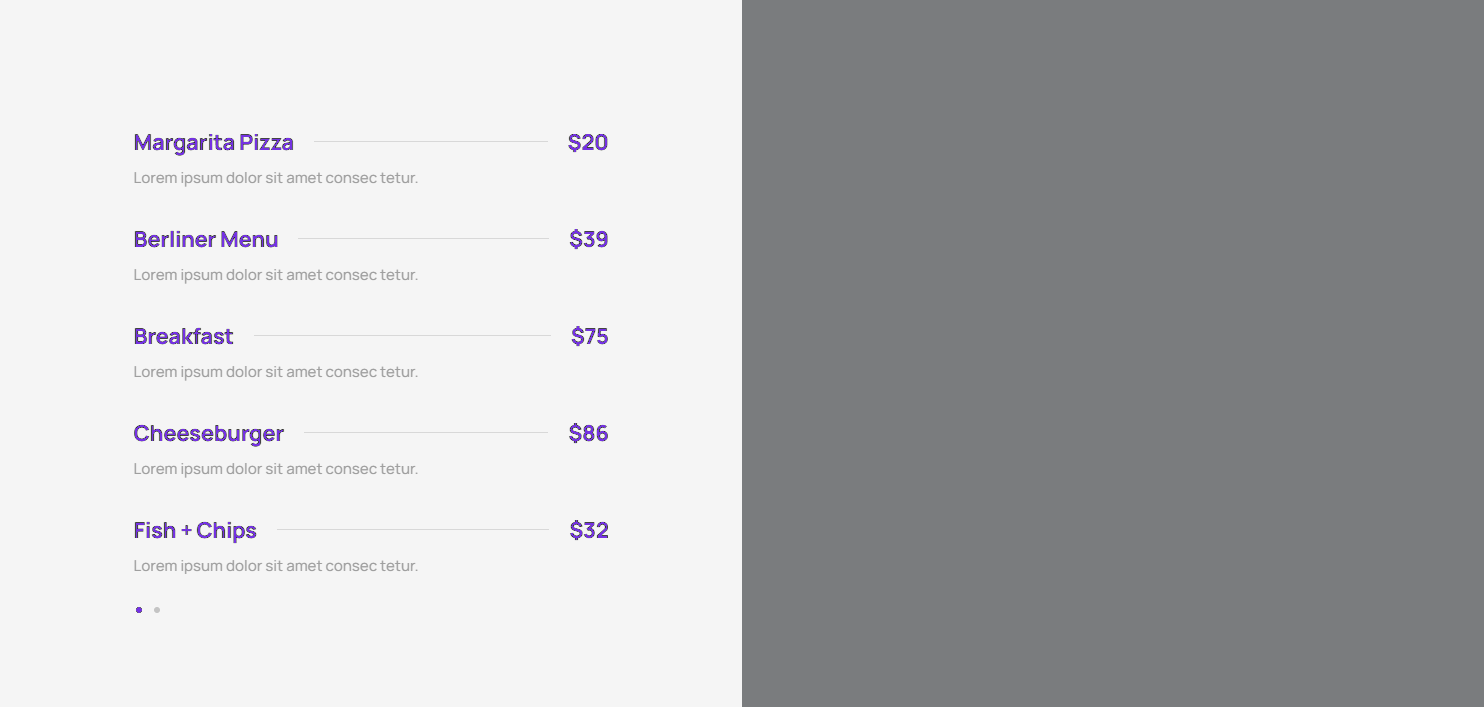Go to the first slider pagination dot
Viewport: 1484px width, 707px height.
[139, 610]
